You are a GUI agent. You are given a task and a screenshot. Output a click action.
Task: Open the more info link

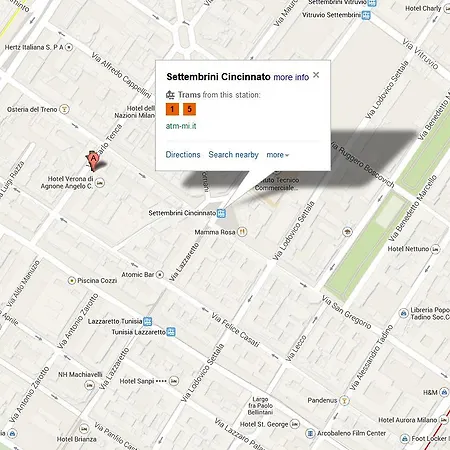(x=291, y=77)
